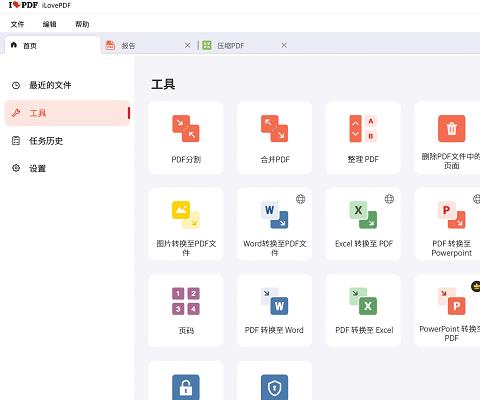Open the image to PDF tool icon
Image resolution: width=480 pixels, height=400 pixels.
(186, 214)
